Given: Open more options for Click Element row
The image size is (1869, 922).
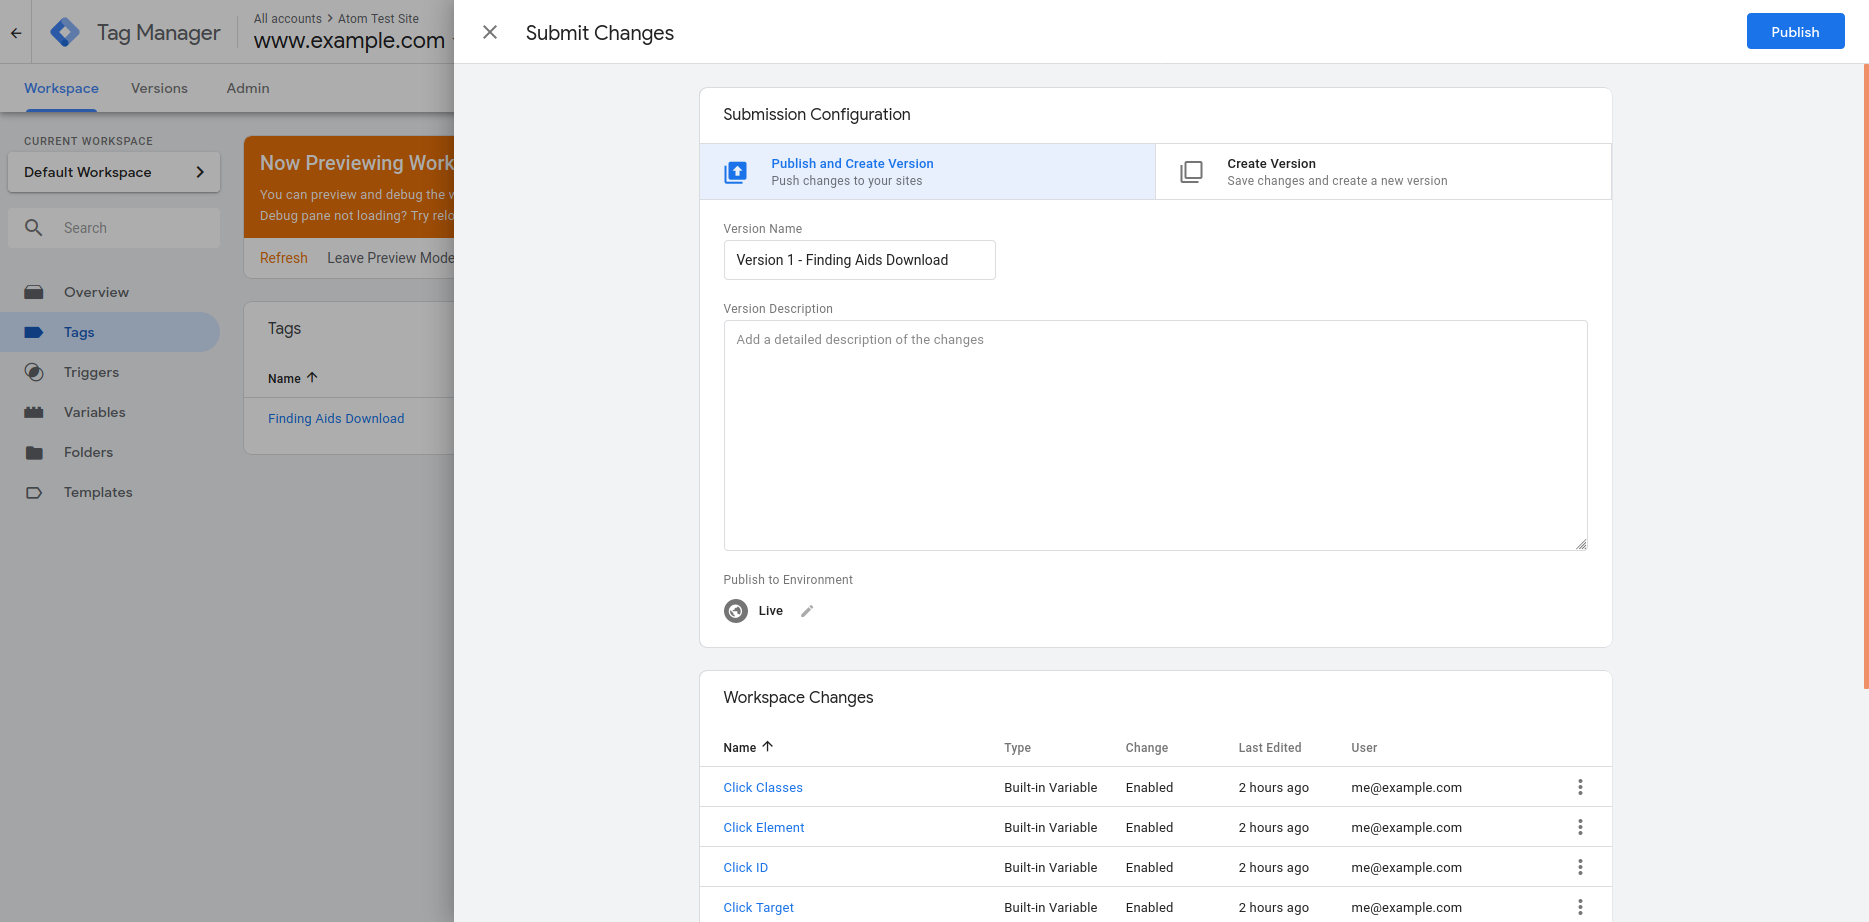Looking at the screenshot, I should (1580, 827).
